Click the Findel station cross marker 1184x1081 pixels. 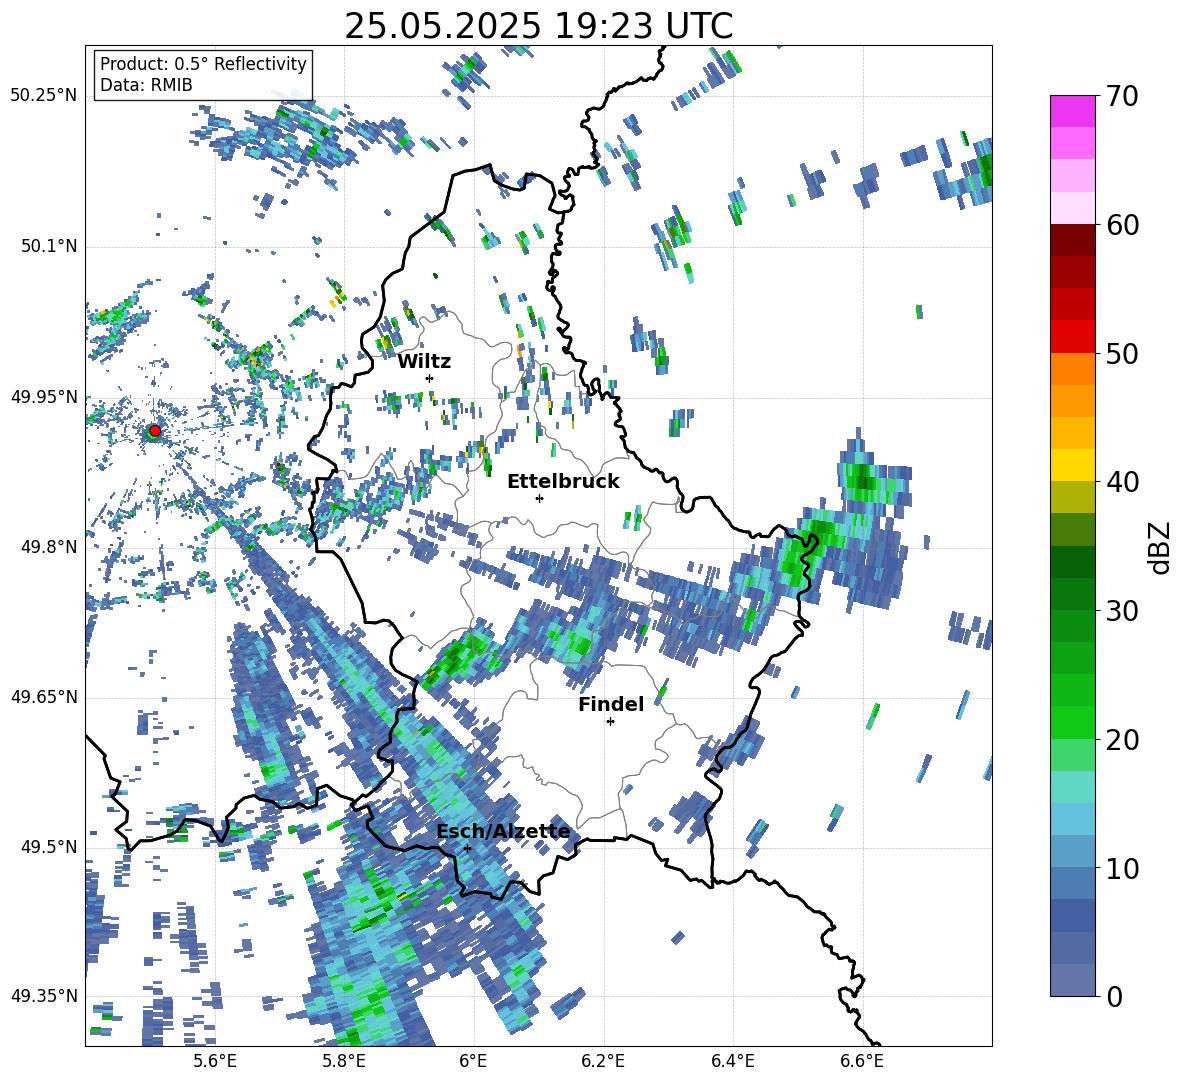(610, 722)
